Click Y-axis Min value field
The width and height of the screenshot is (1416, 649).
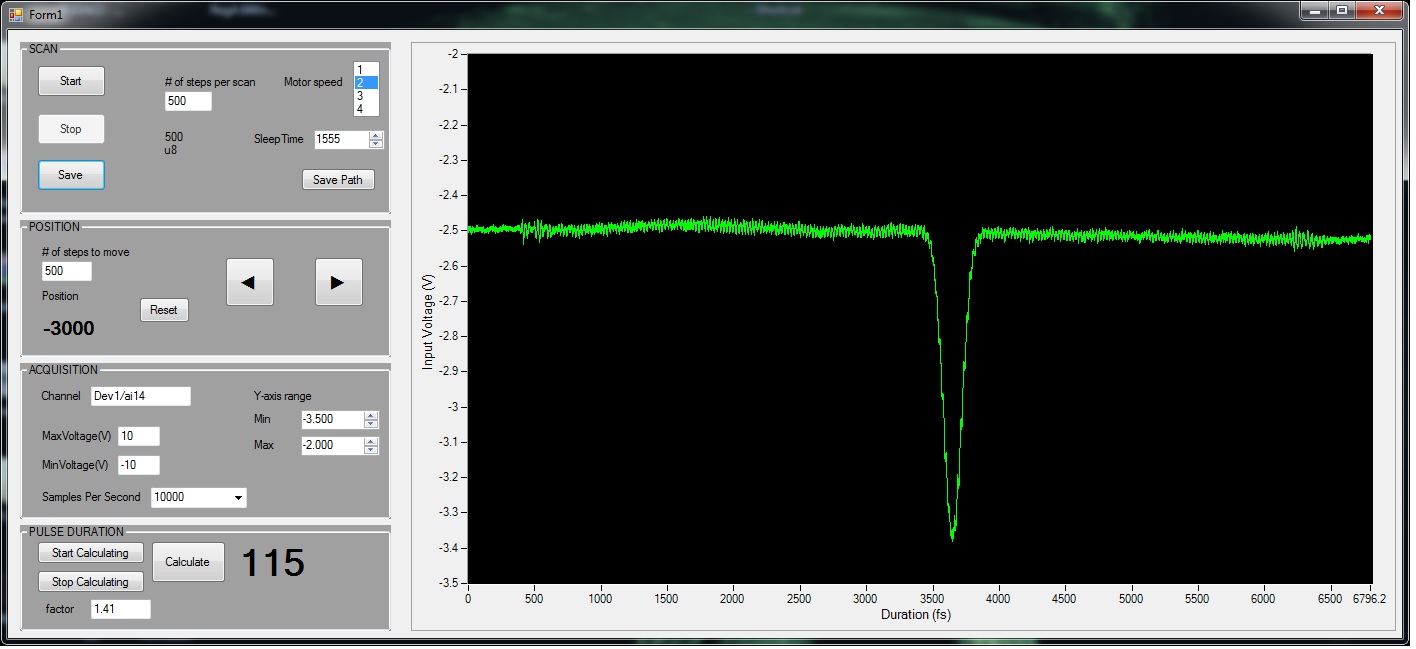tap(332, 420)
